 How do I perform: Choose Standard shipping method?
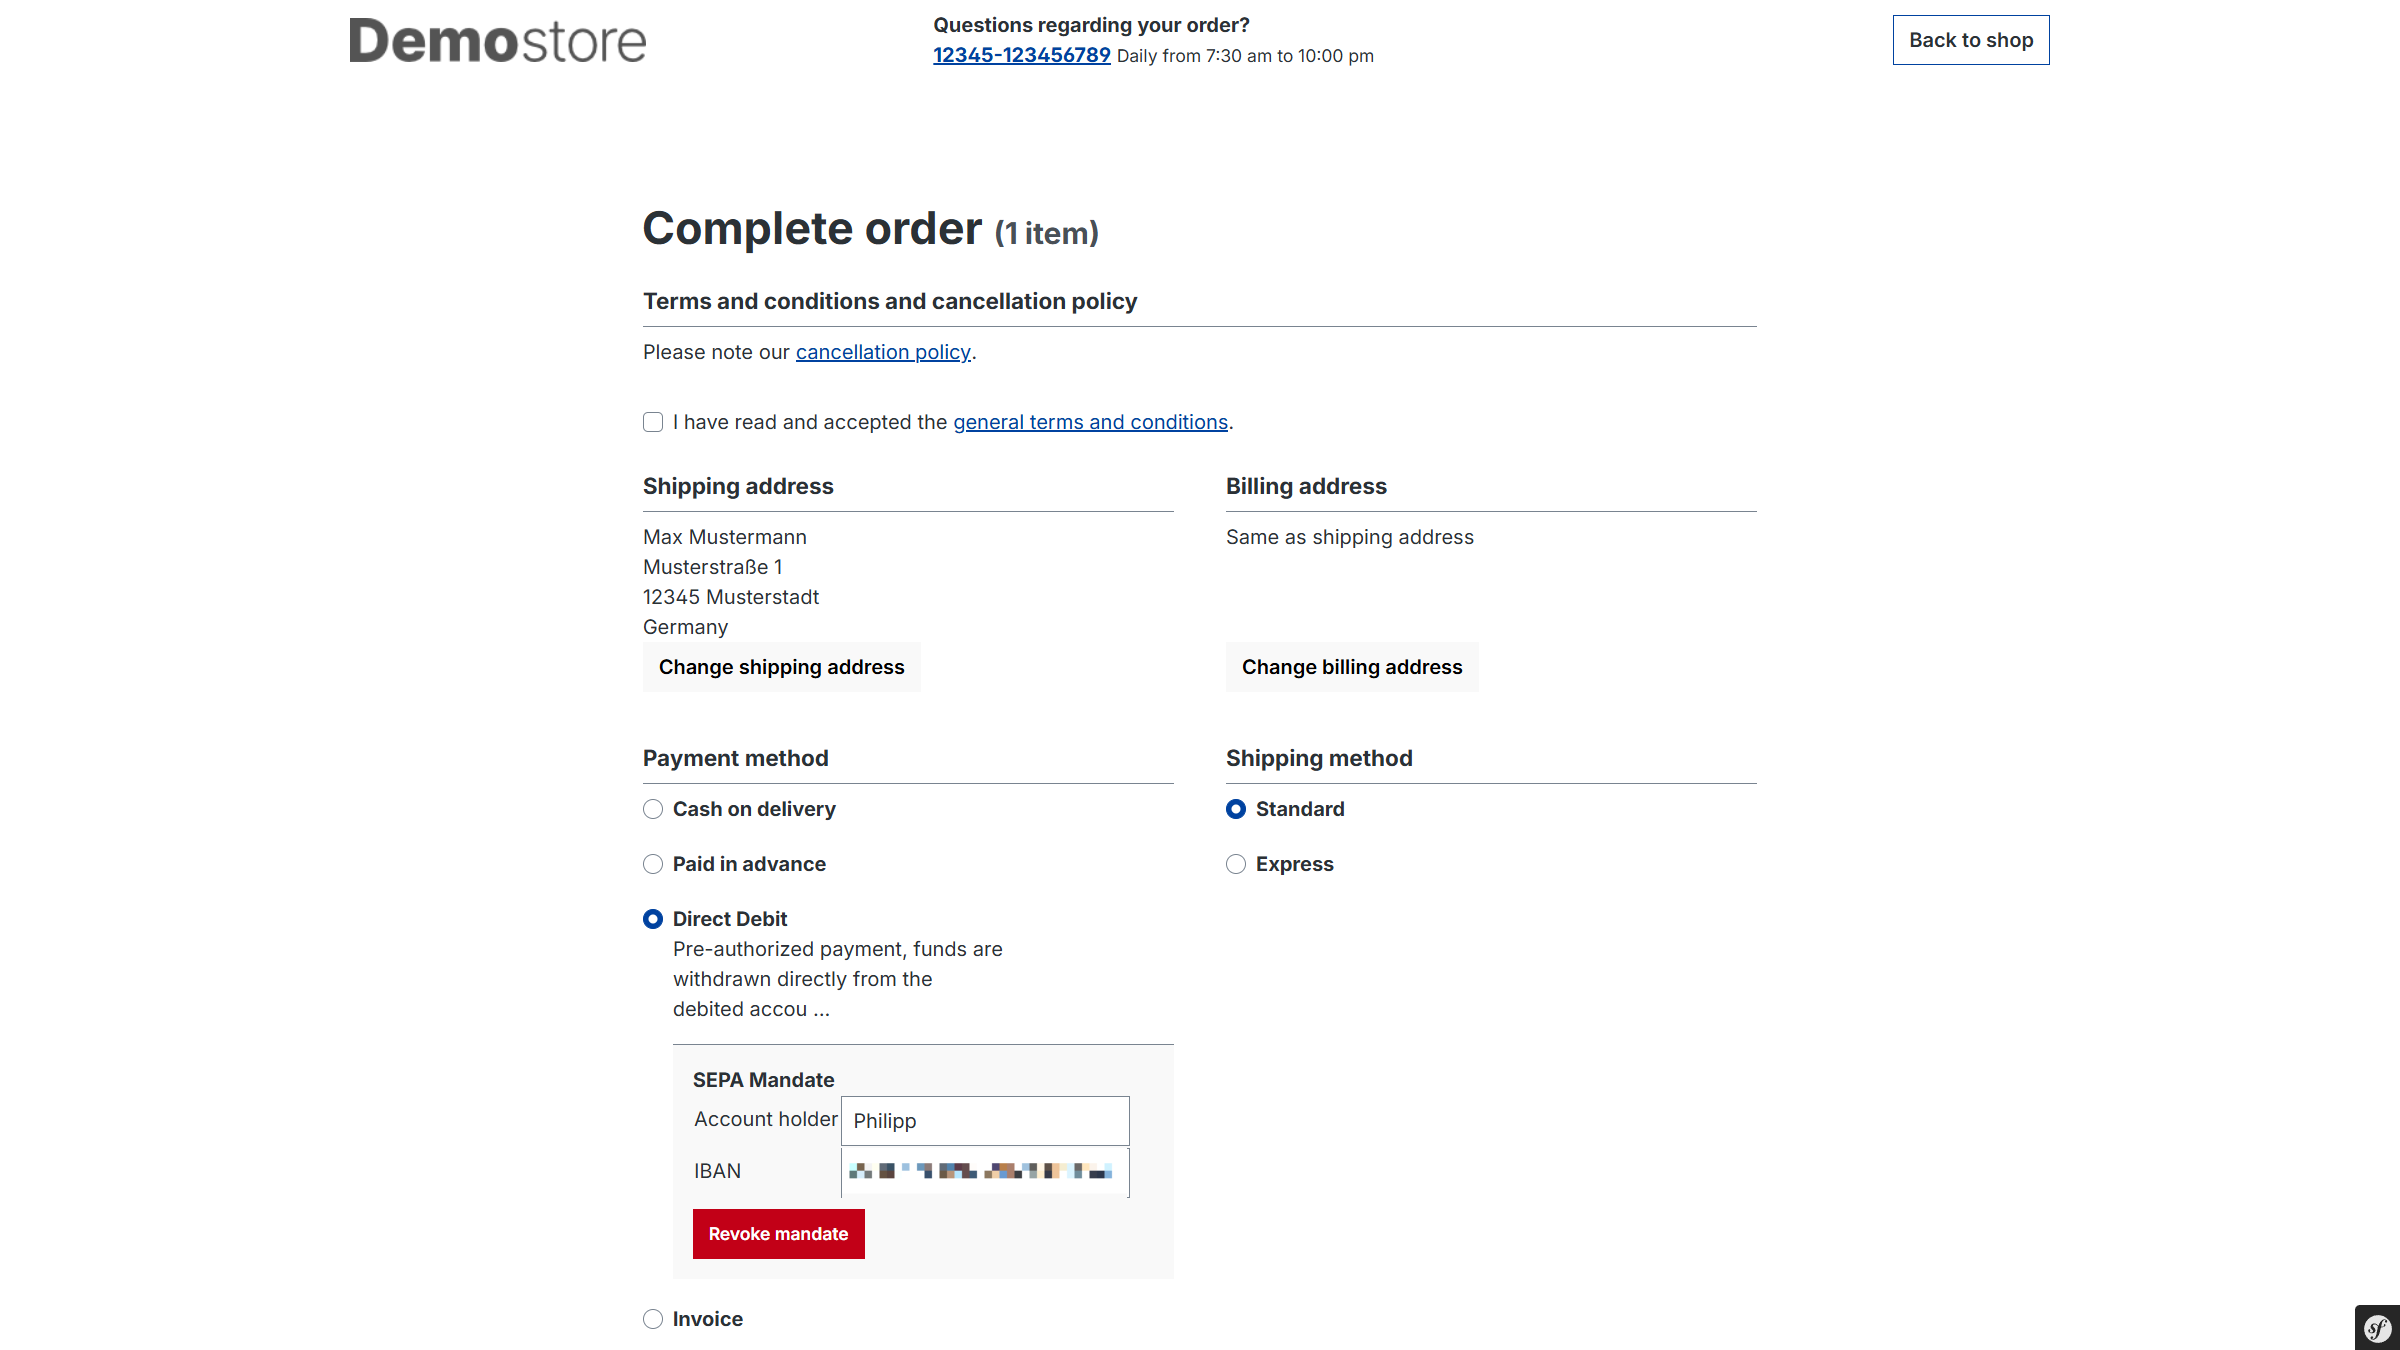tap(1236, 809)
